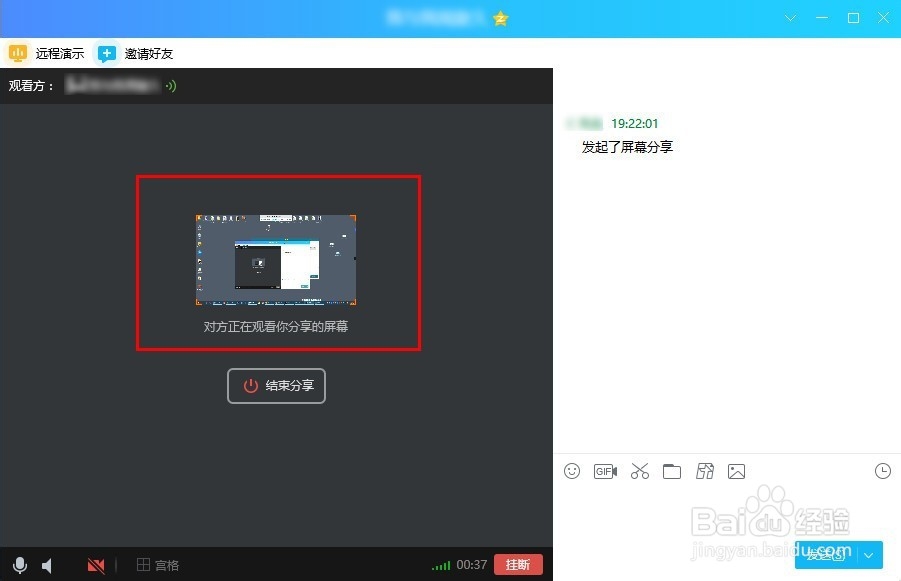Mute the speaker output
This screenshot has height=581, width=901.
48,564
